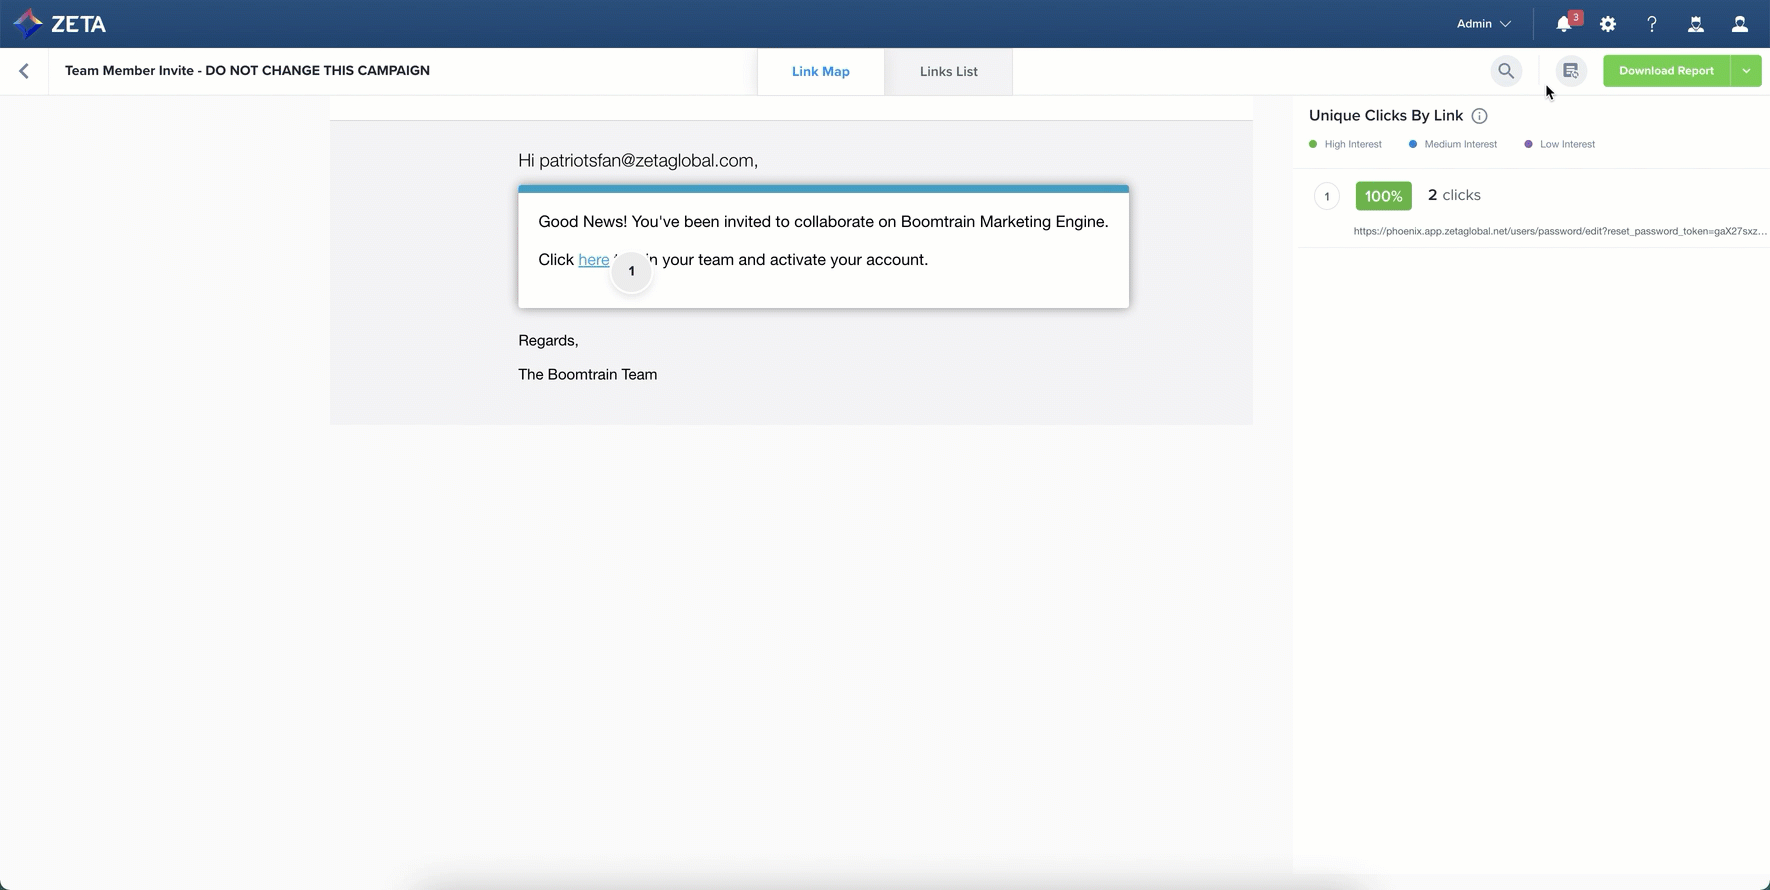1770x890 pixels.
Task: Click the green 100% badge
Action: 1383,196
